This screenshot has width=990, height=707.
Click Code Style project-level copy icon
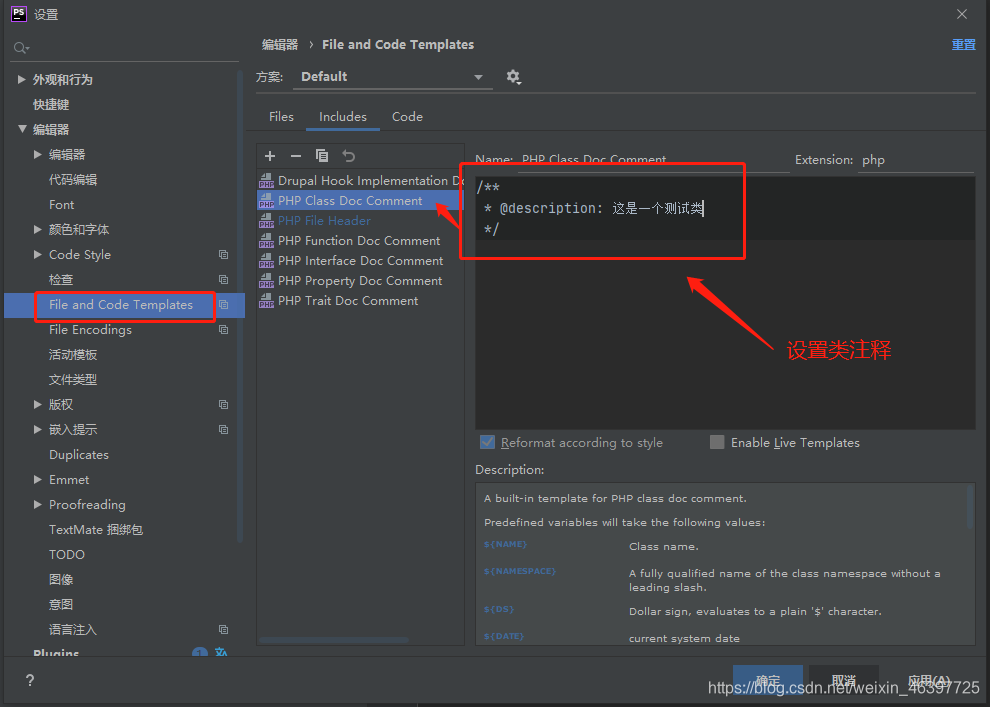click(x=224, y=254)
